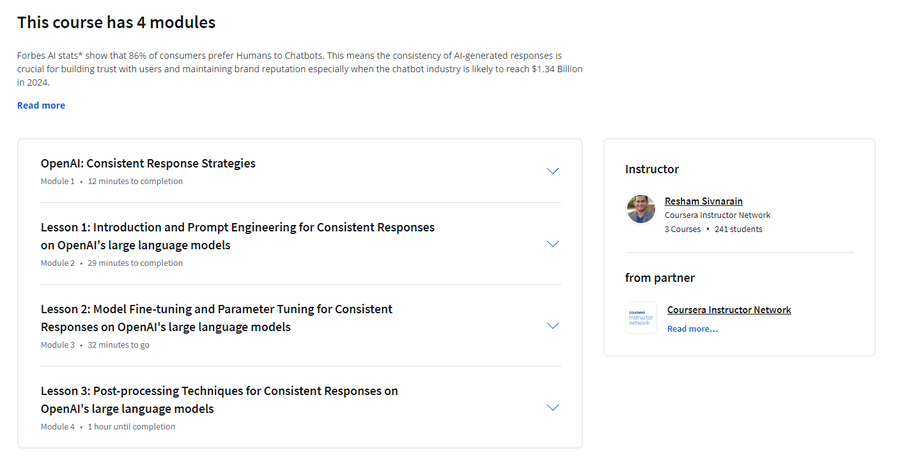
Task: Expand Lesson 1 Prompt Engineering module chevron
Action: tap(553, 244)
